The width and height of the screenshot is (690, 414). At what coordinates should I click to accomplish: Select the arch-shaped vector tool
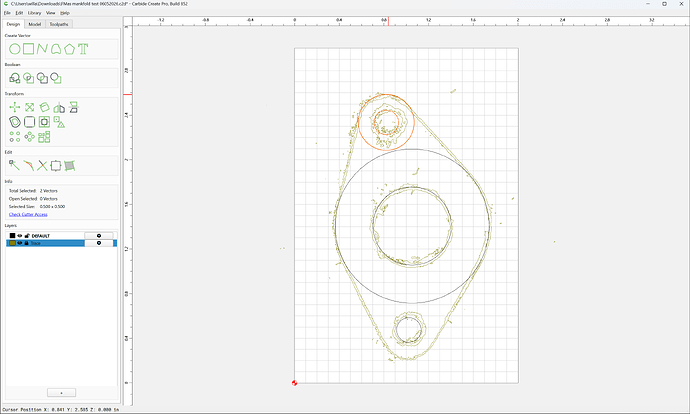coord(56,49)
